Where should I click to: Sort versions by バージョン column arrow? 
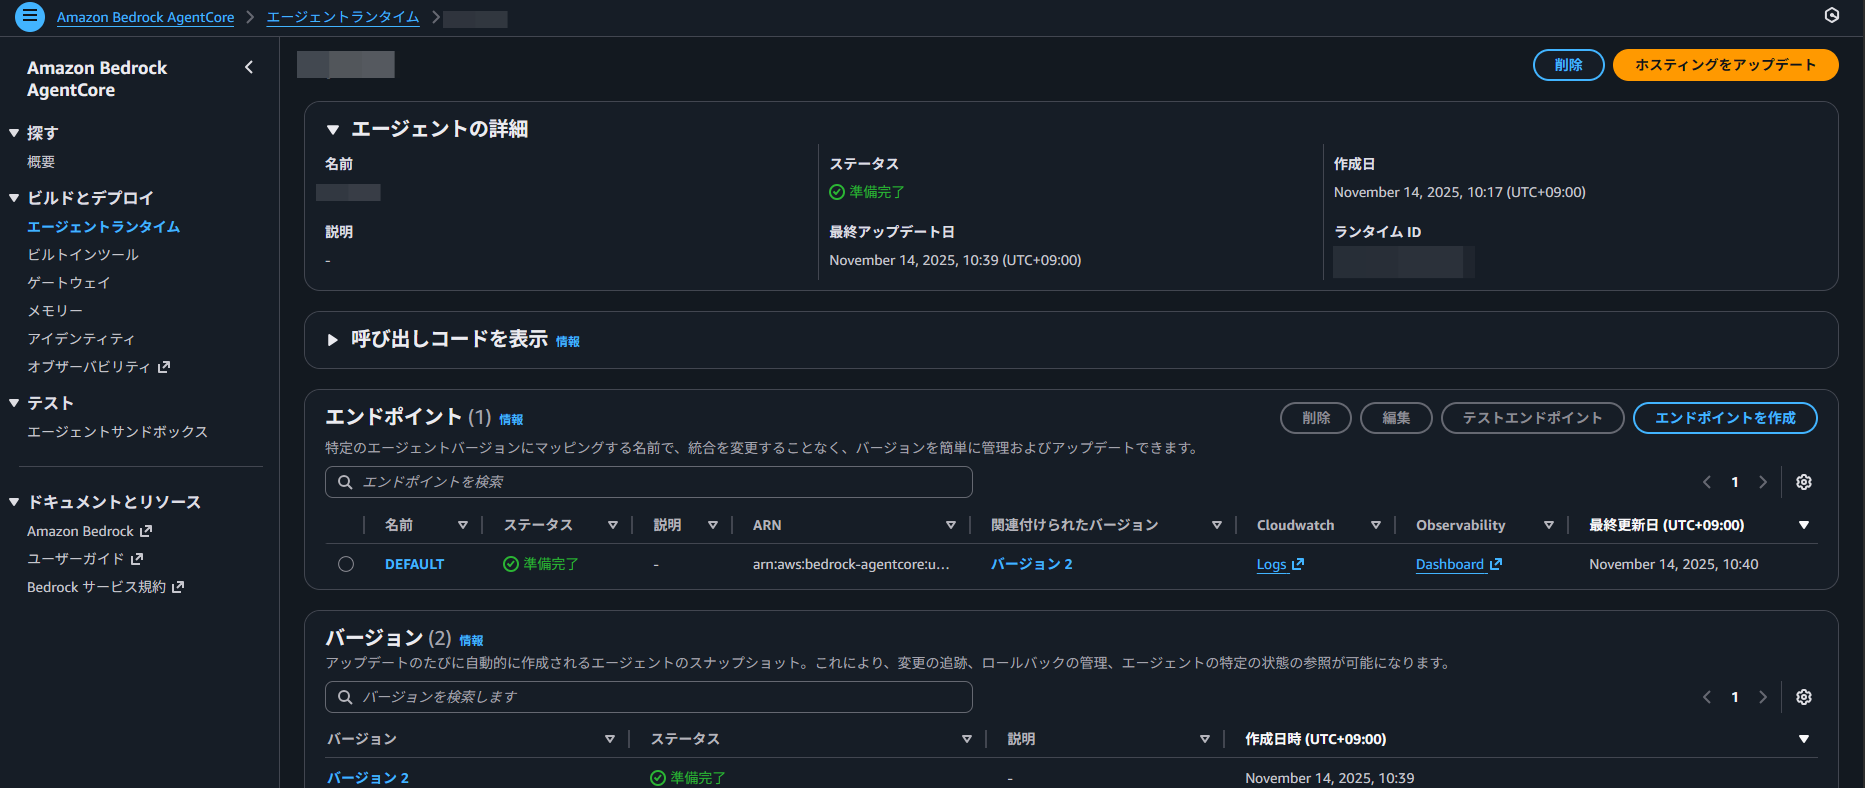610,739
